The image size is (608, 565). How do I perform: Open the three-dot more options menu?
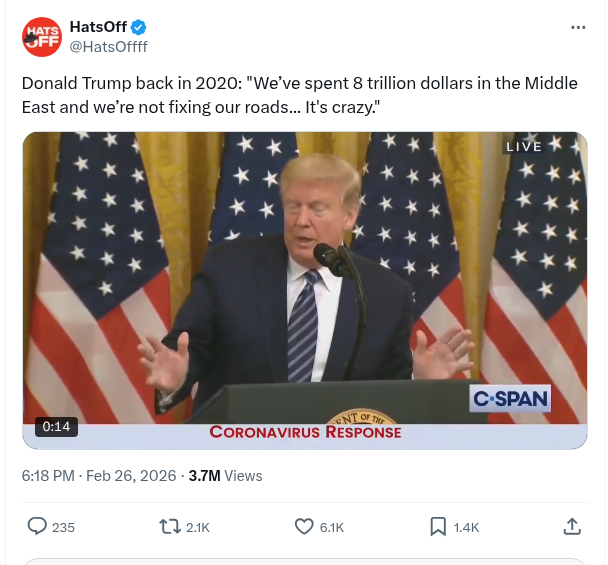[x=578, y=28]
